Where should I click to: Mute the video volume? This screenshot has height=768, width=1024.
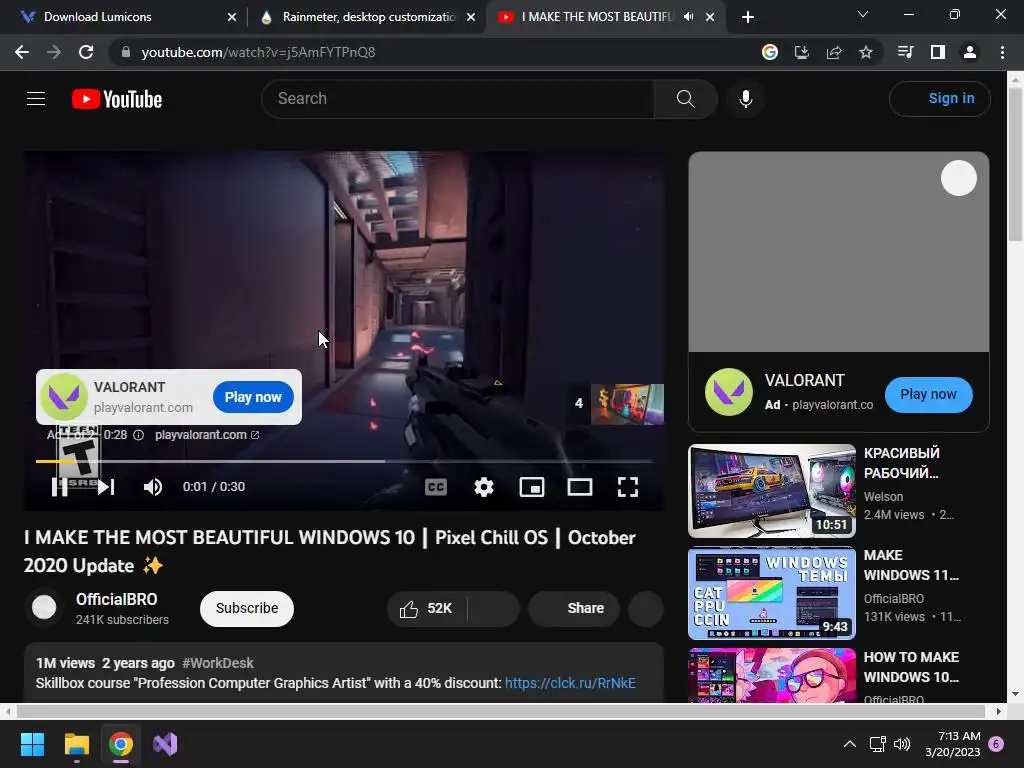(x=153, y=487)
